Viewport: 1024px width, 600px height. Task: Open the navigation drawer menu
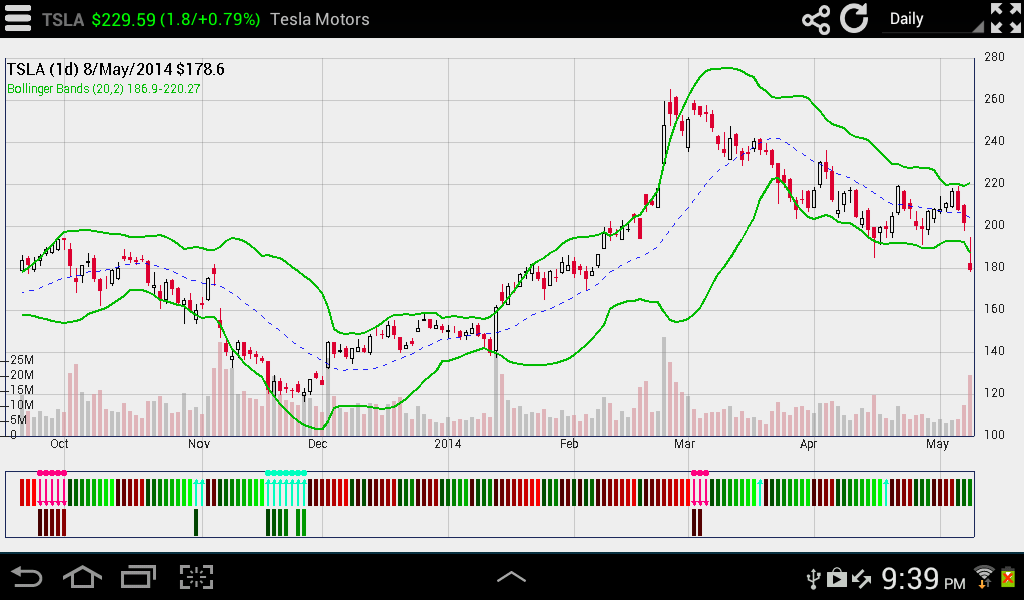(18, 17)
